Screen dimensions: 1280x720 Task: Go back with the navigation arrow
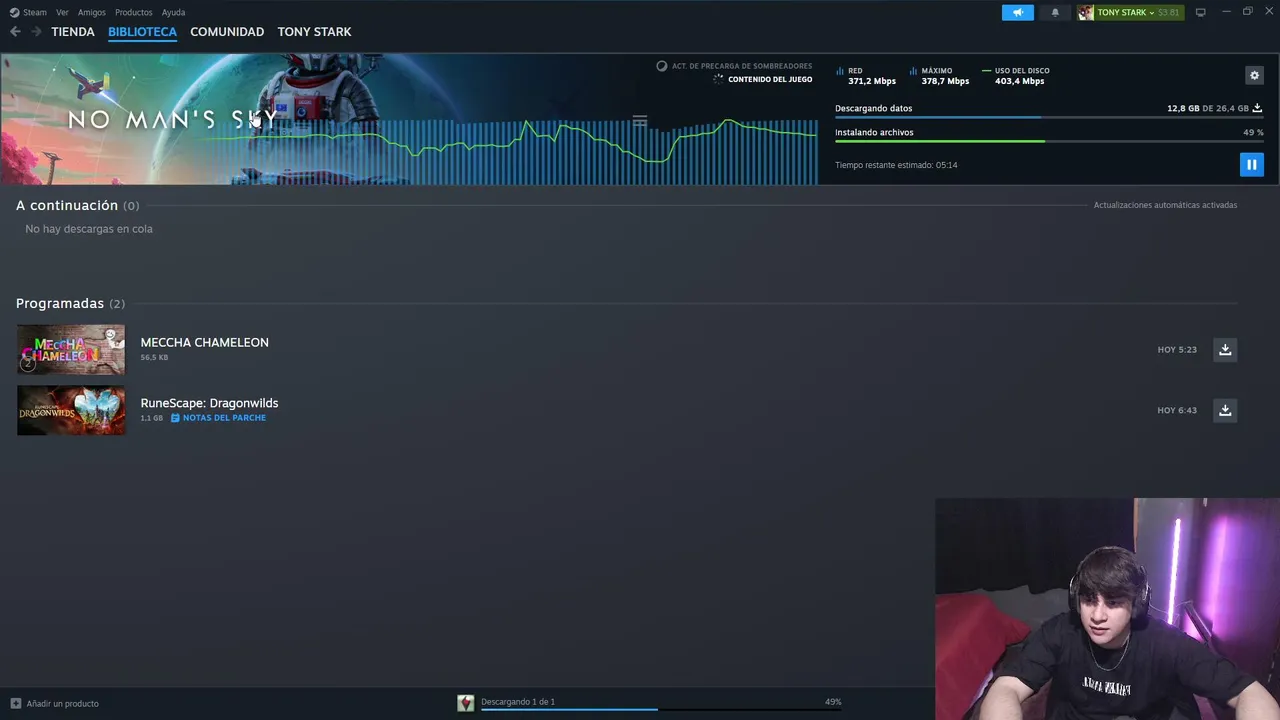15,32
